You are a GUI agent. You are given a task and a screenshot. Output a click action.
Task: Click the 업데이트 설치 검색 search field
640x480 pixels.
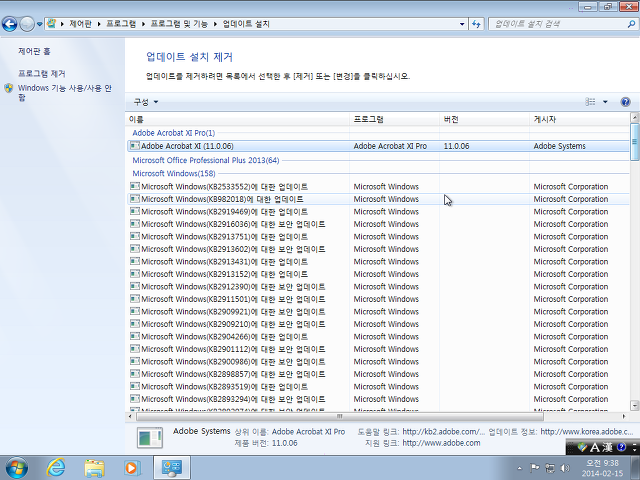(x=559, y=24)
